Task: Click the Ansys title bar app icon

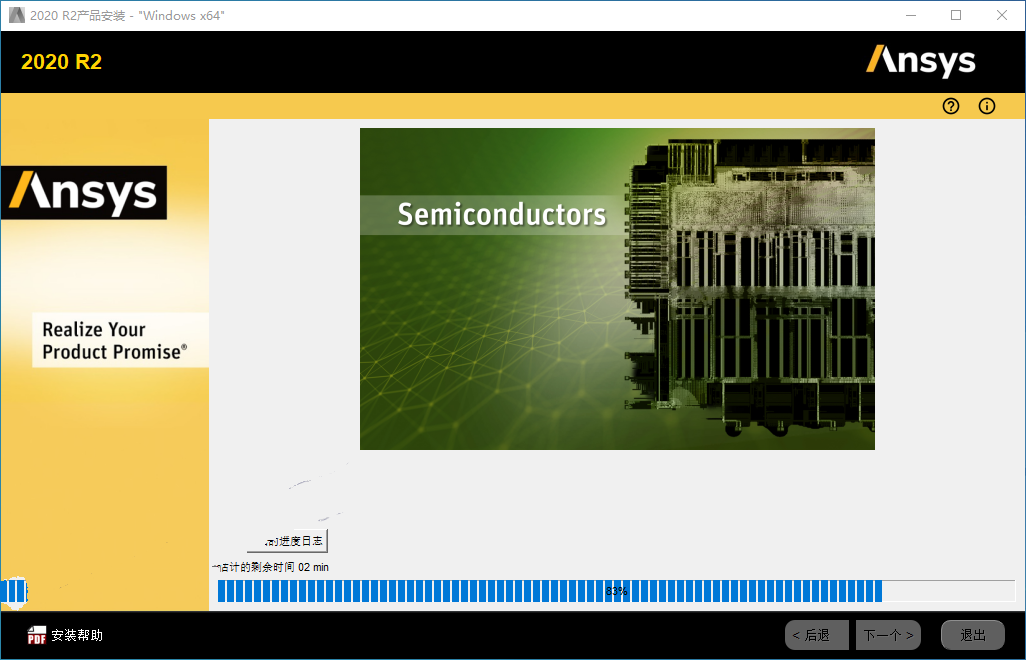Action: (x=16, y=15)
